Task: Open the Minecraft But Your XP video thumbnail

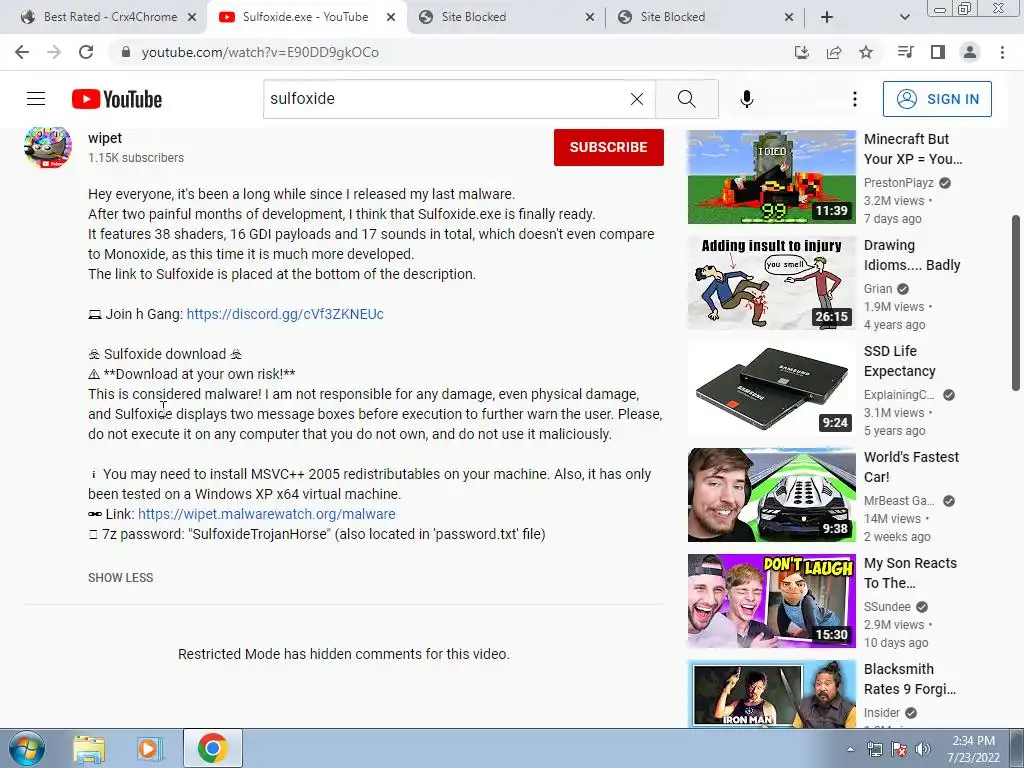Action: click(x=771, y=177)
